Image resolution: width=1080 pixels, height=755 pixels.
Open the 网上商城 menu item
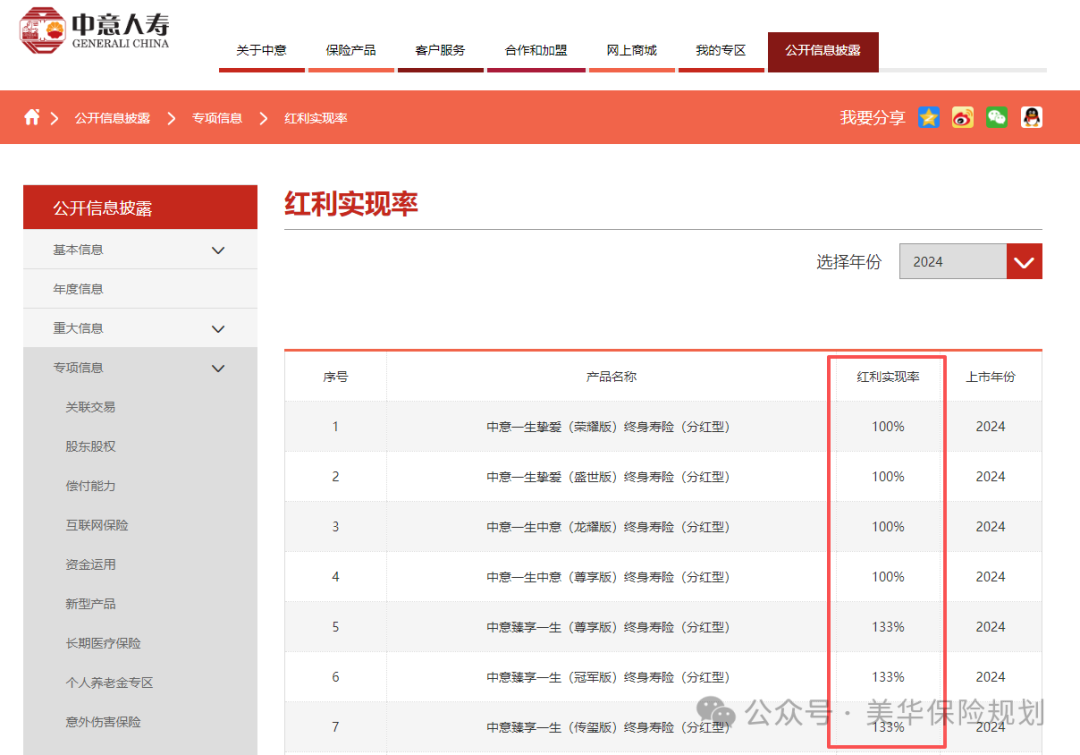(x=631, y=46)
